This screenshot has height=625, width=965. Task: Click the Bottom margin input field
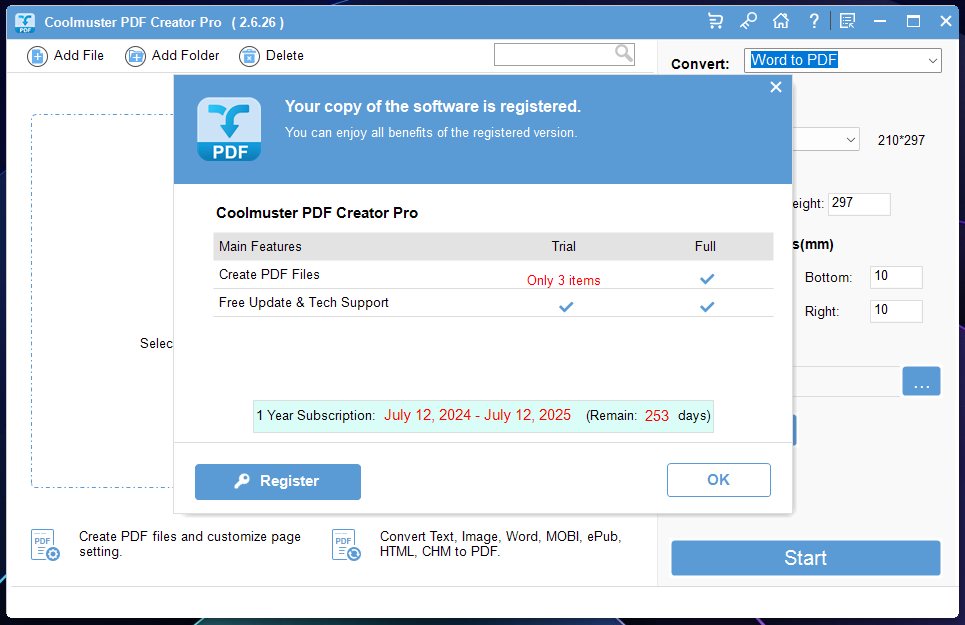[x=895, y=277]
